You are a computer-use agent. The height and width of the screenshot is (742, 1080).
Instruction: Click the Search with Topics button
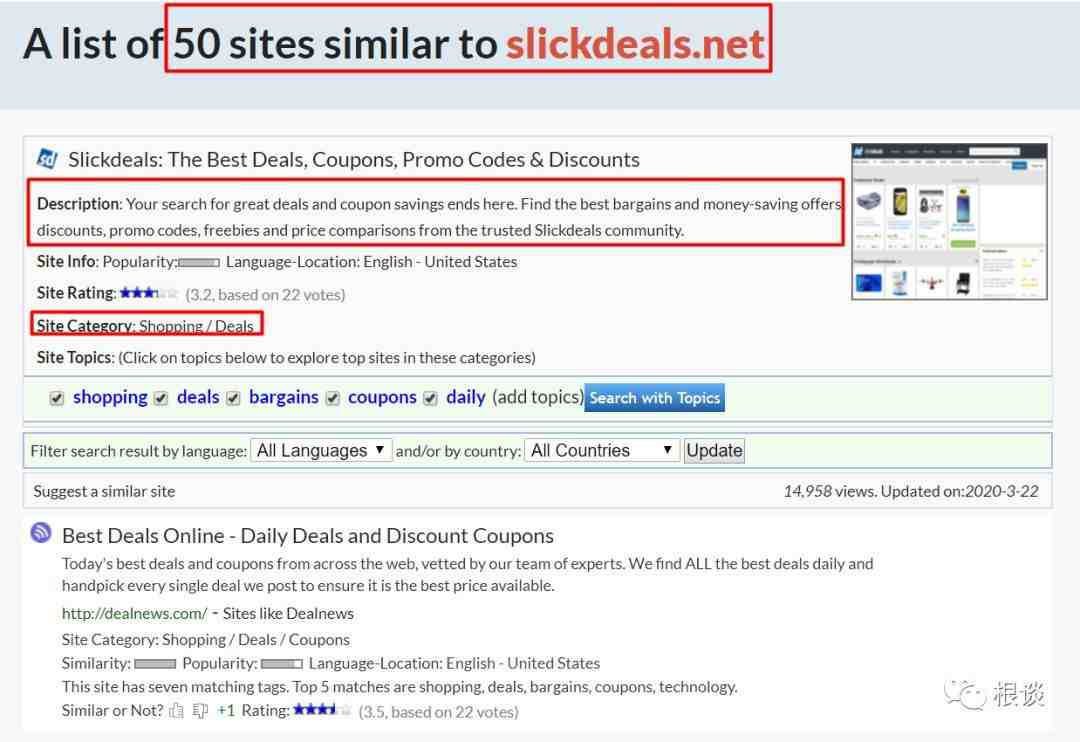[654, 398]
